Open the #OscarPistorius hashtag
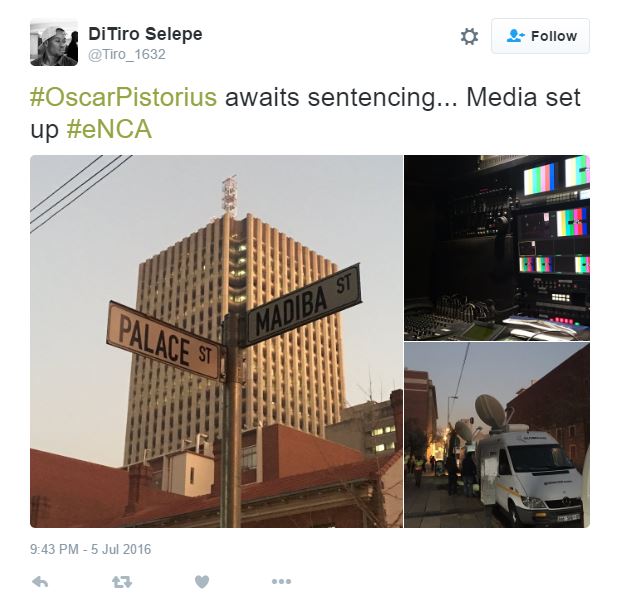Screen dimensions: 621x599 click(124, 97)
